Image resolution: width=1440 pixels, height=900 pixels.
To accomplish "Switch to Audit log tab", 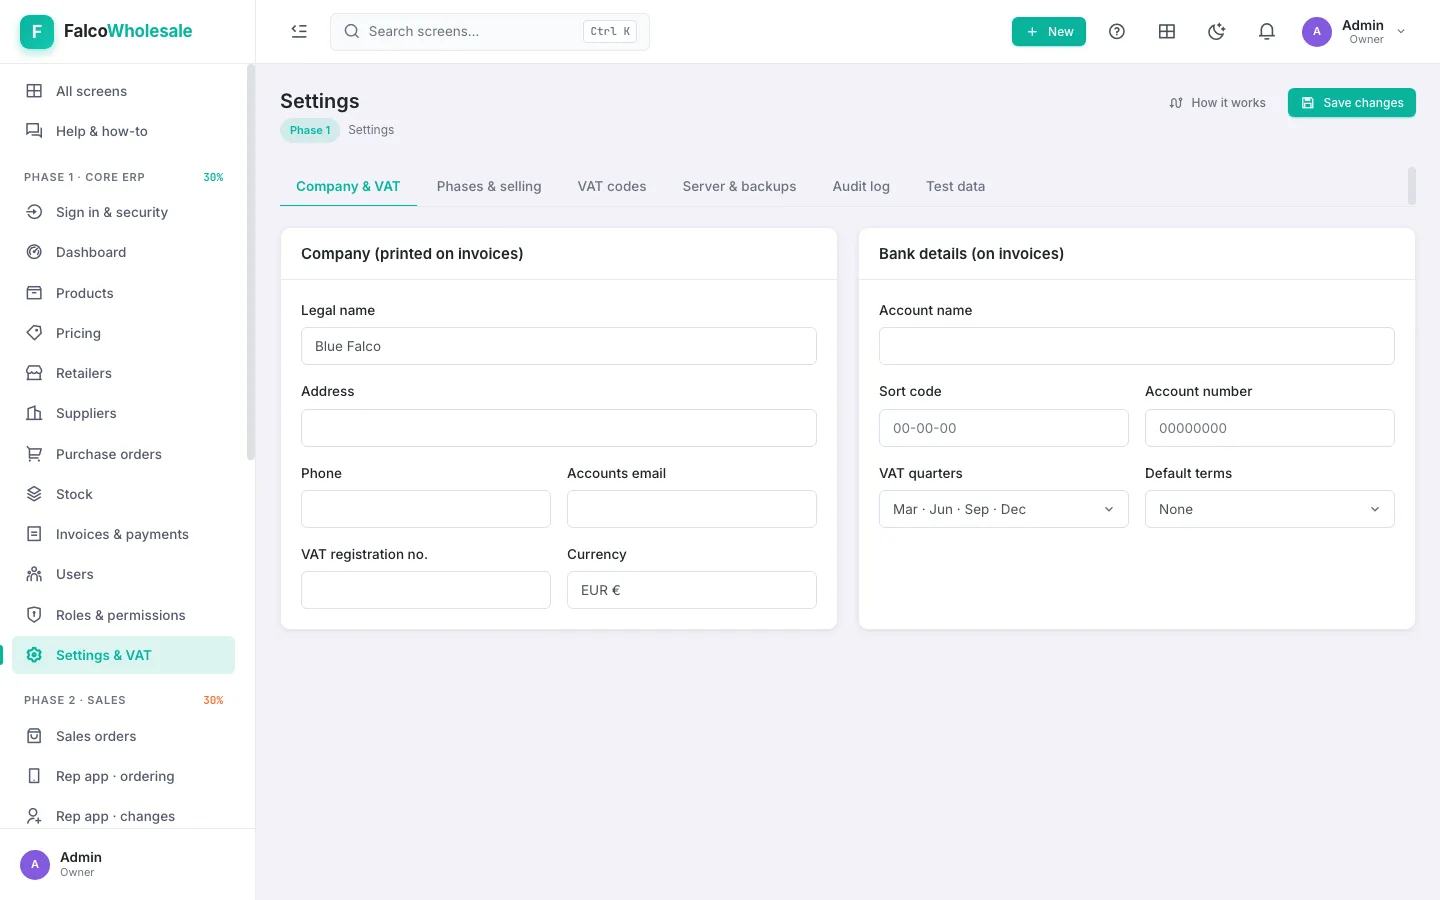I will tap(861, 186).
